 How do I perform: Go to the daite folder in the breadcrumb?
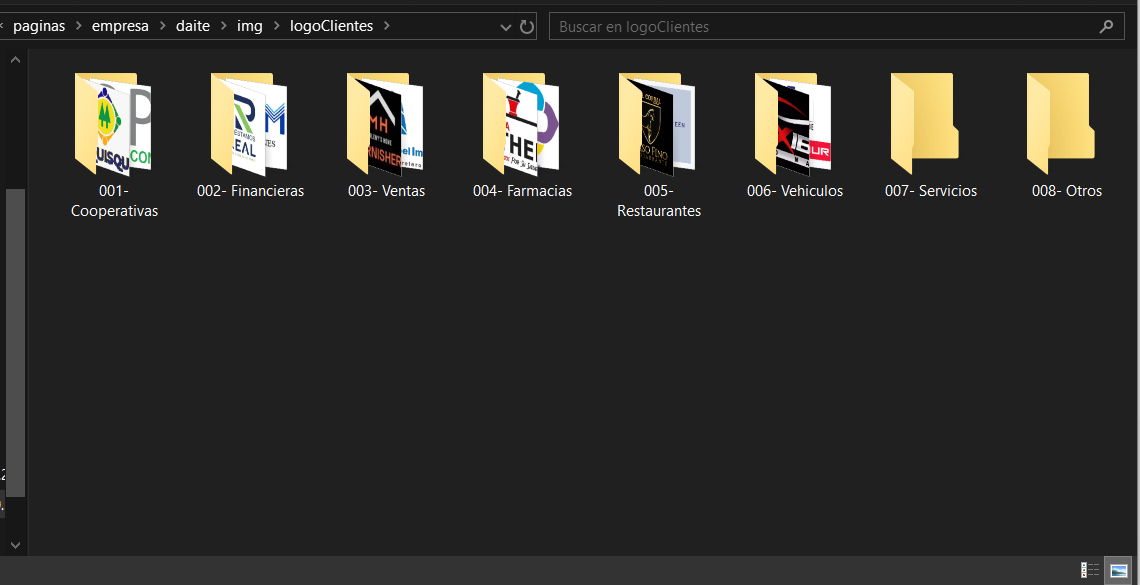pos(193,26)
